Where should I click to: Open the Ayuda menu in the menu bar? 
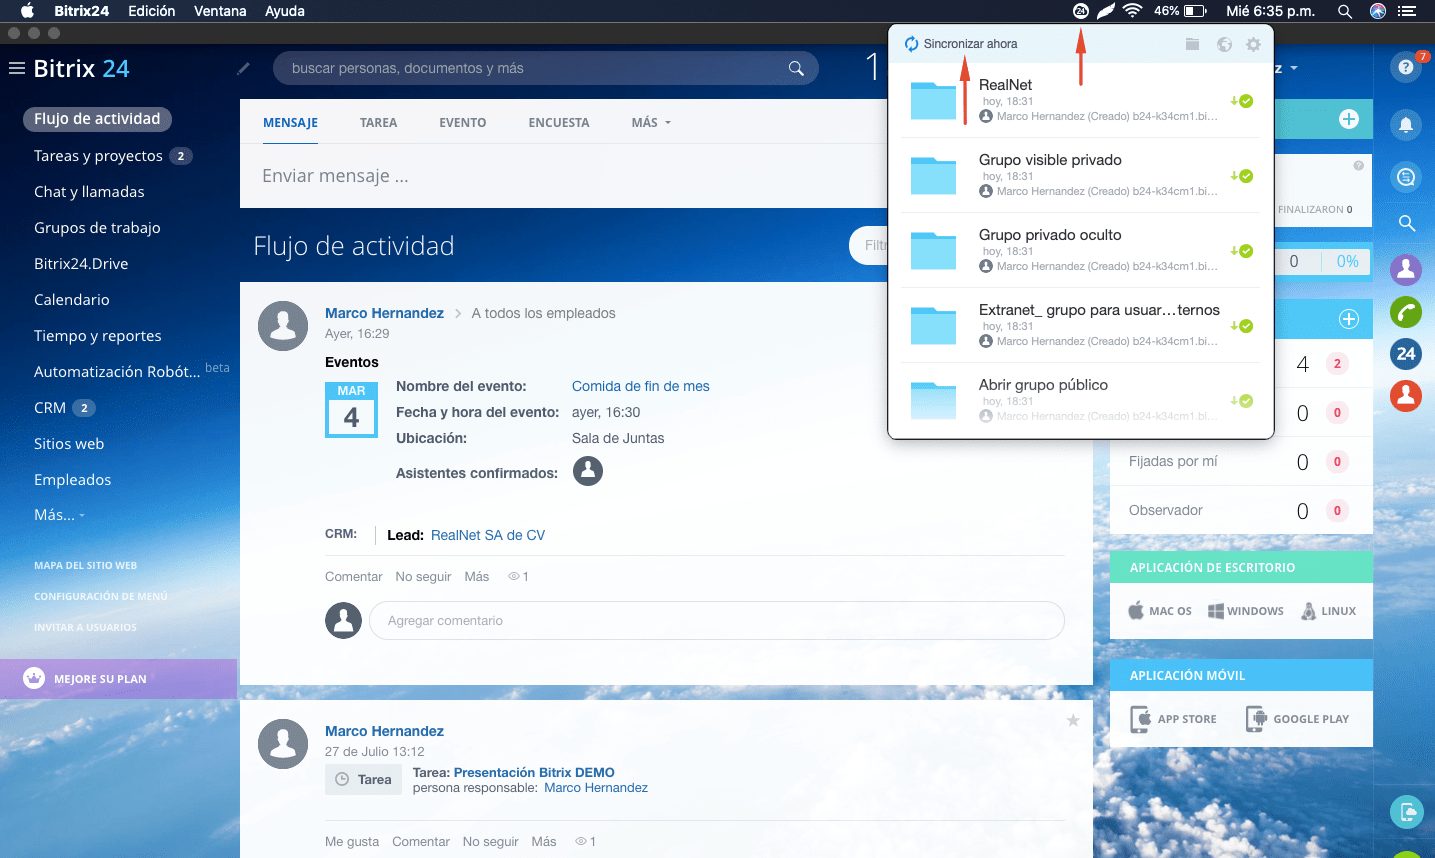pyautogui.click(x=285, y=11)
